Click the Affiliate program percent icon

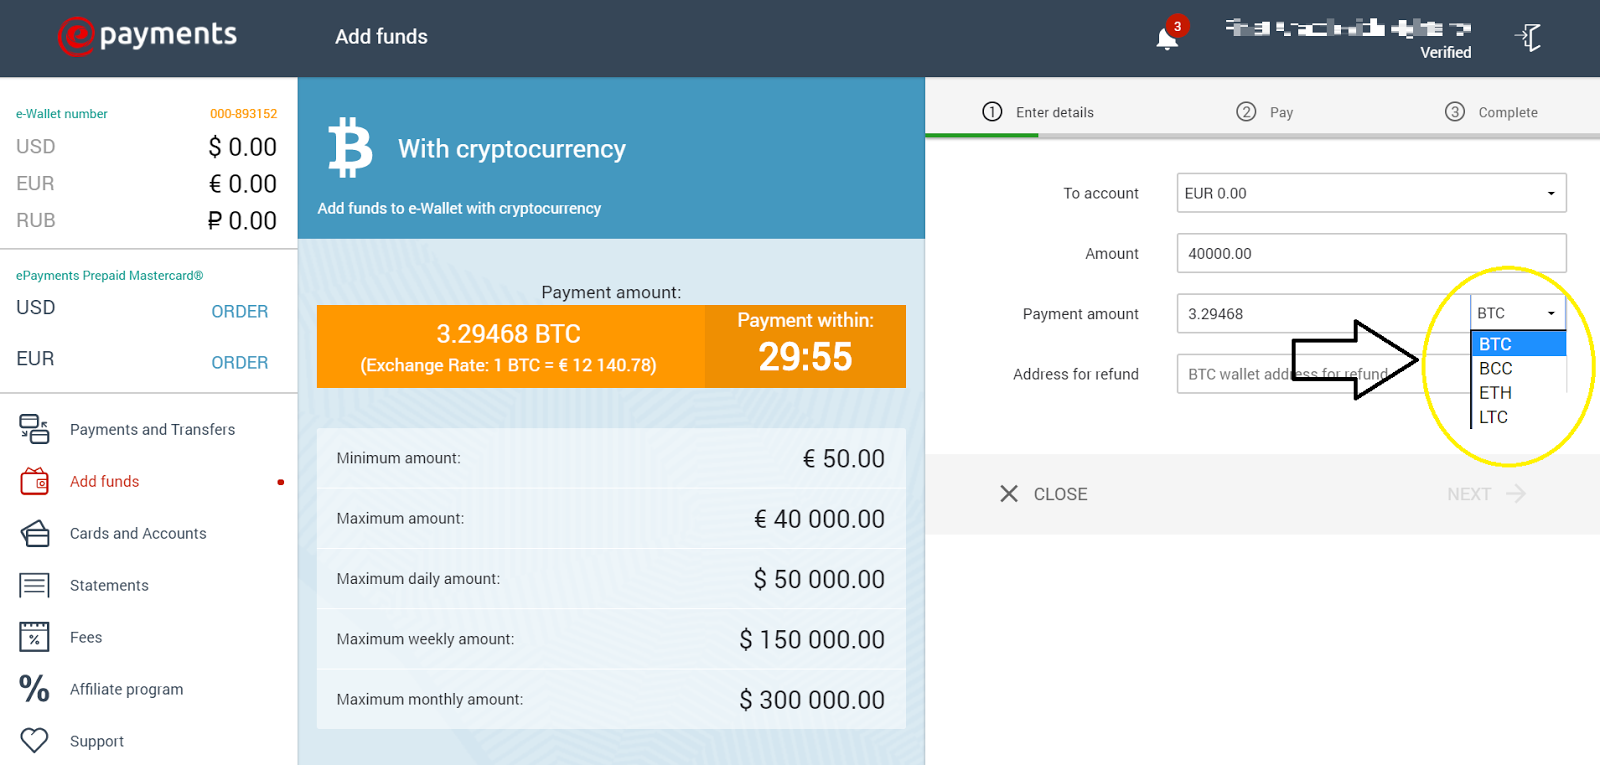pyautogui.click(x=34, y=689)
